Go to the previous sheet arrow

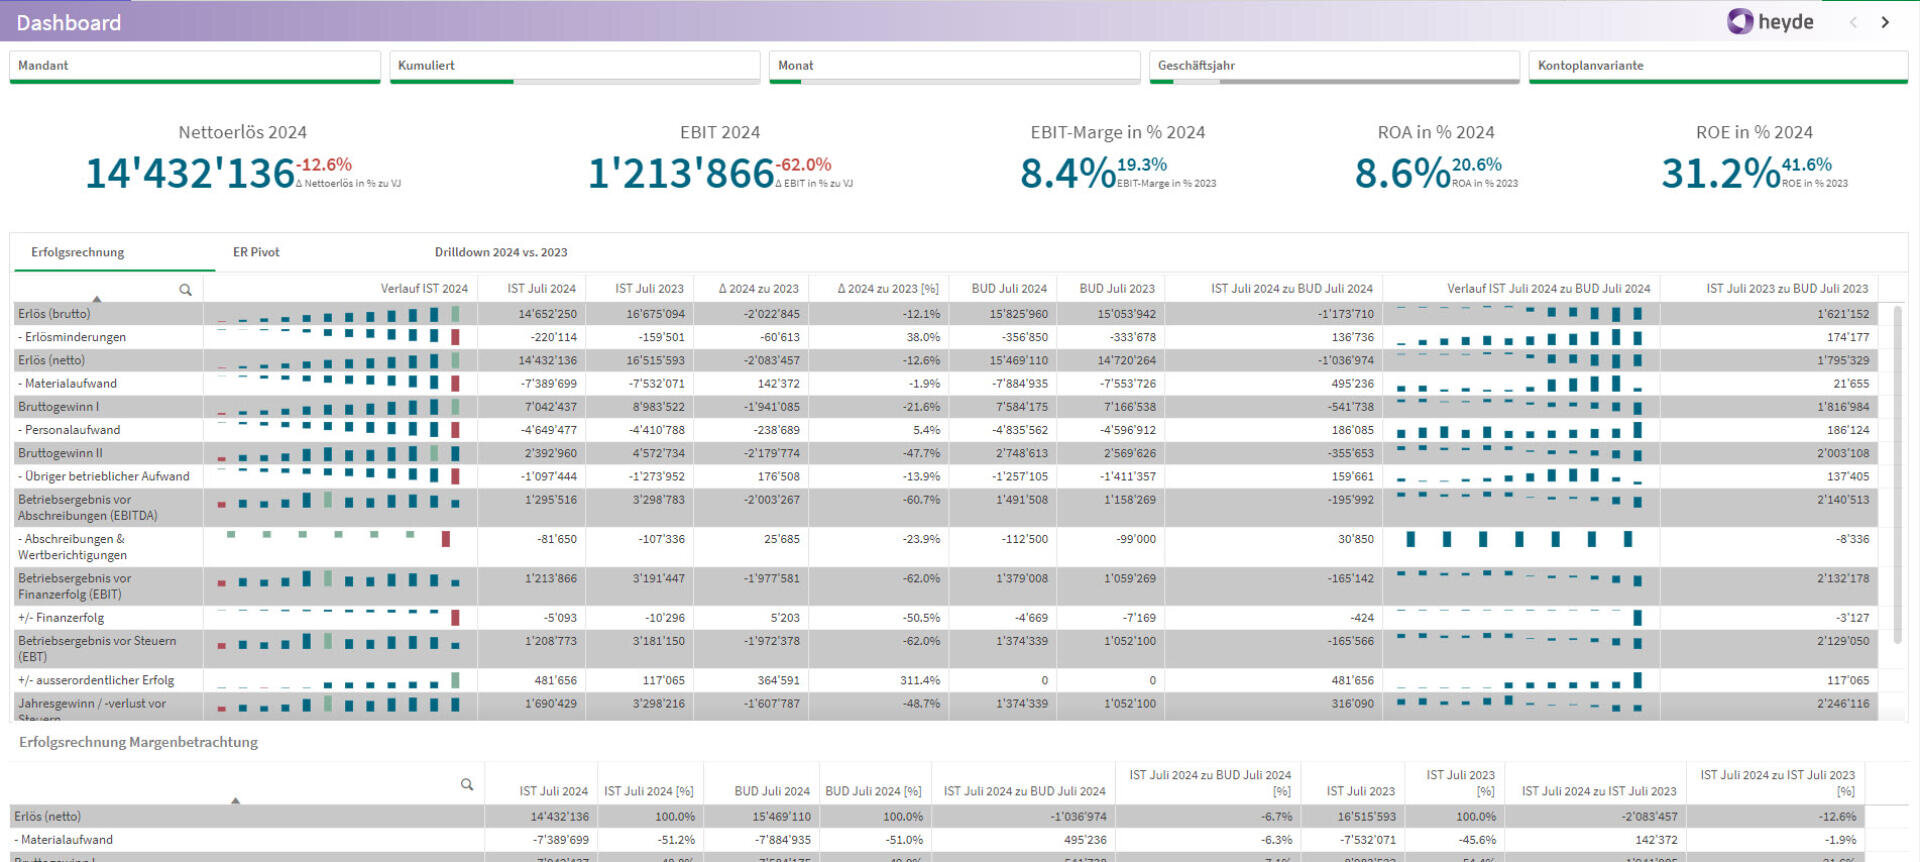click(1853, 22)
